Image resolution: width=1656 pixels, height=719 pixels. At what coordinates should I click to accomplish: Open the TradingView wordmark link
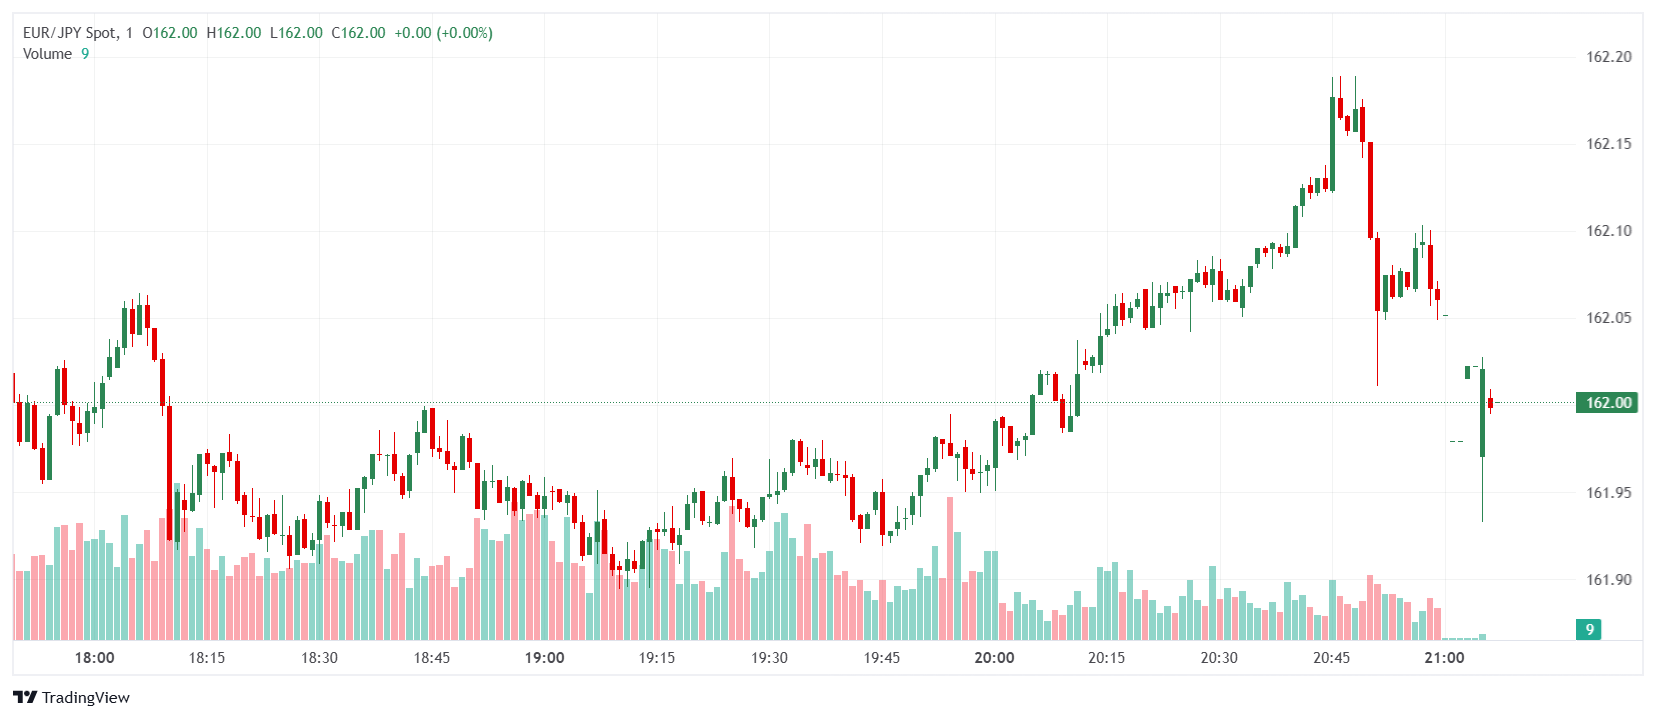pyautogui.click(x=86, y=697)
